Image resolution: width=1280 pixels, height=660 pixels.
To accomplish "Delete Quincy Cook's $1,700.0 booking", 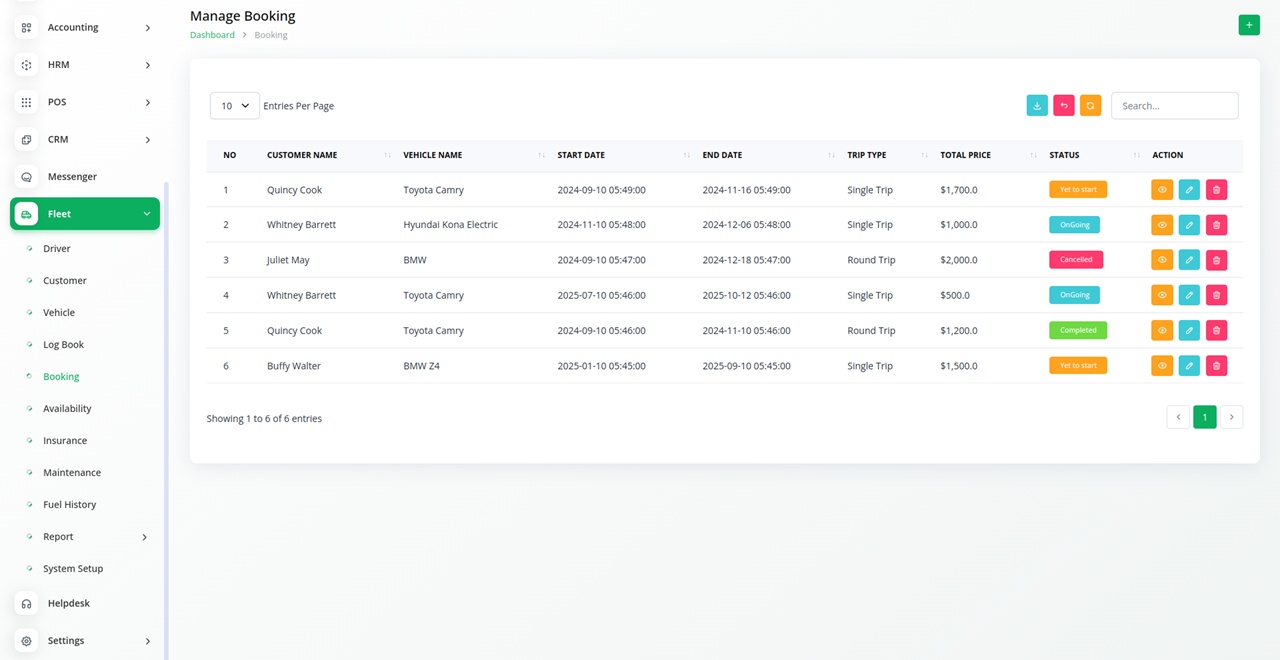I will point(1216,190).
